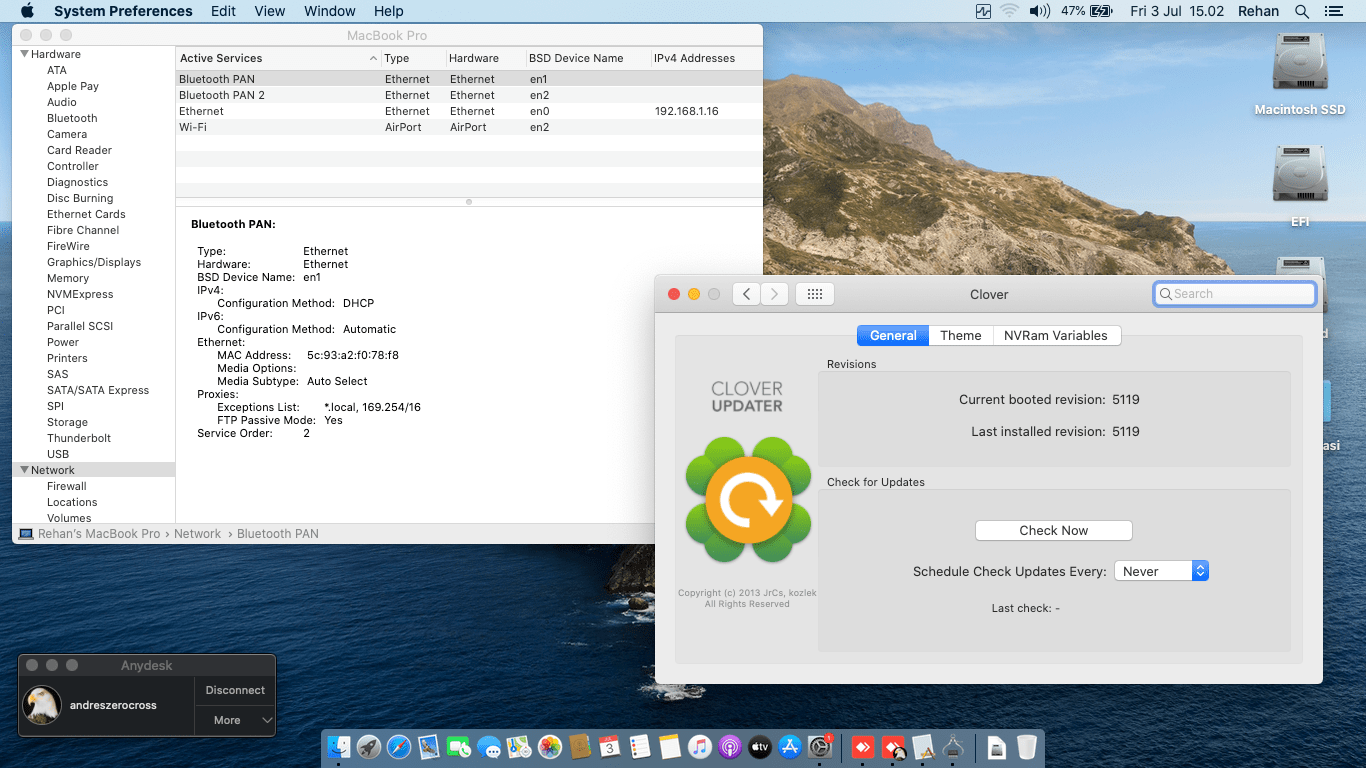Image resolution: width=1366 pixels, height=768 pixels.
Task: Open Spotlight search in the menu bar
Action: [x=1302, y=11]
